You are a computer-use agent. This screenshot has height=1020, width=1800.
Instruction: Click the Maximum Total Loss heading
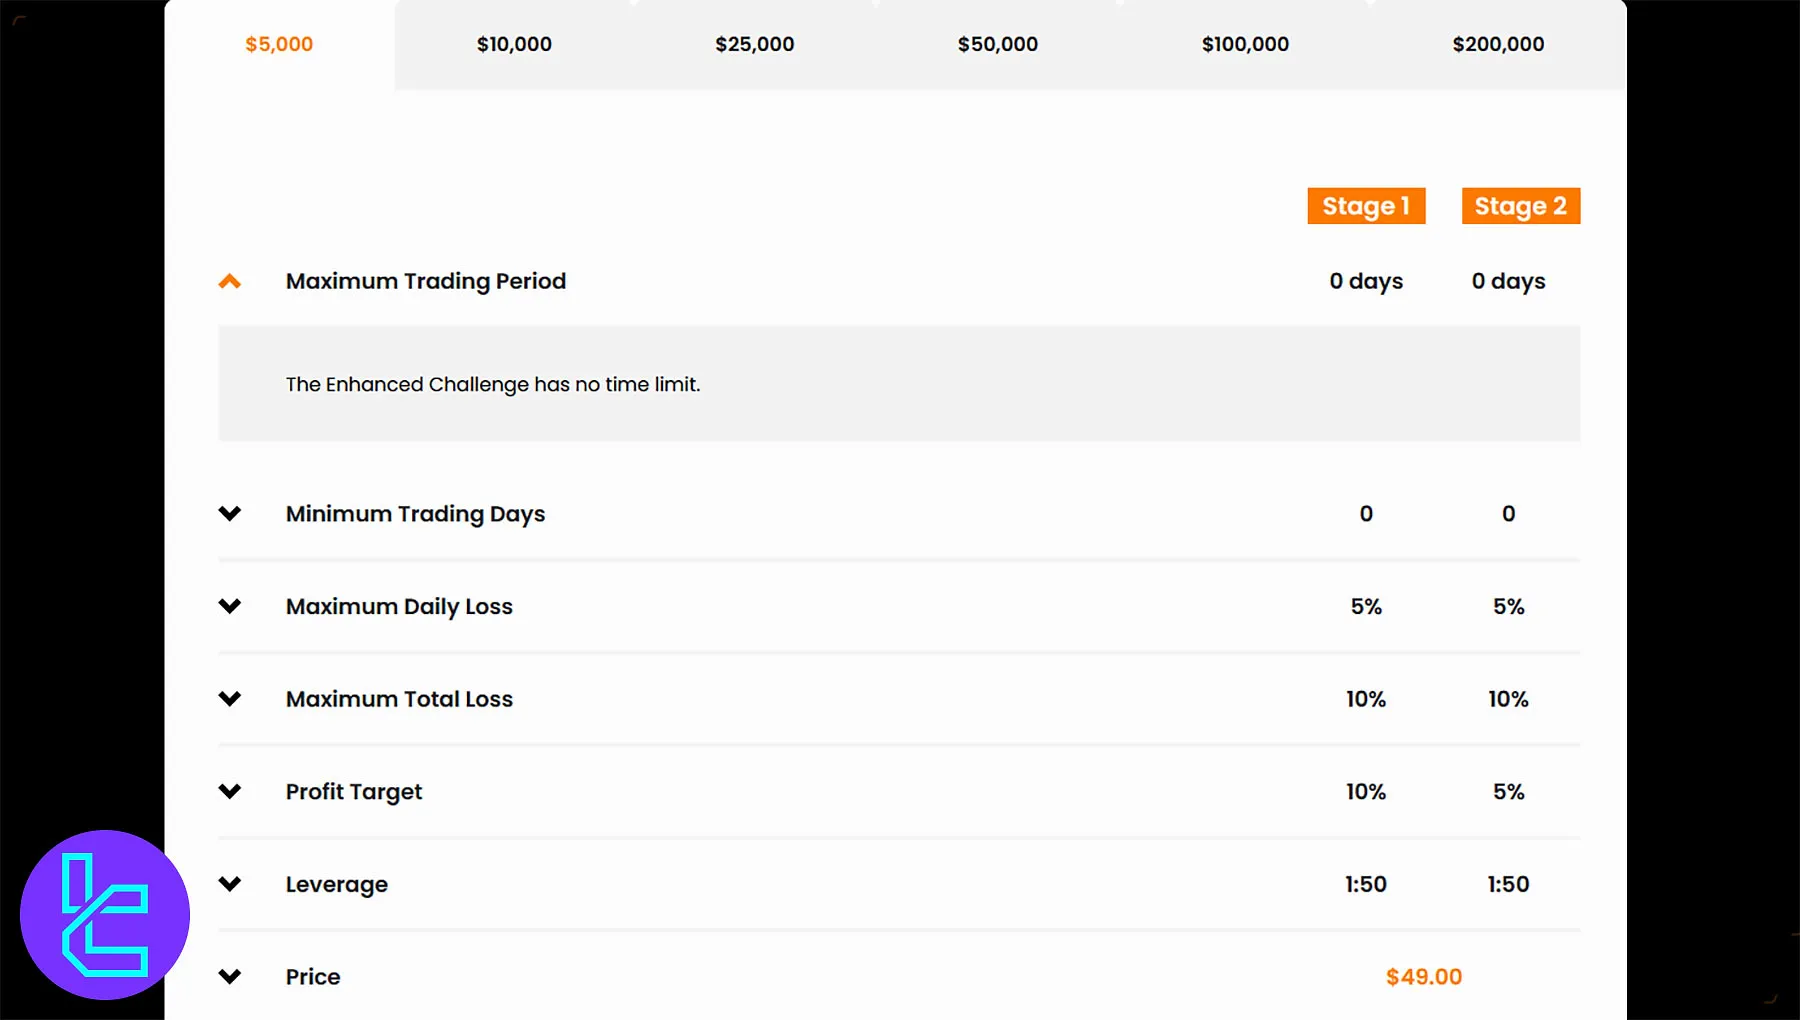click(x=399, y=699)
